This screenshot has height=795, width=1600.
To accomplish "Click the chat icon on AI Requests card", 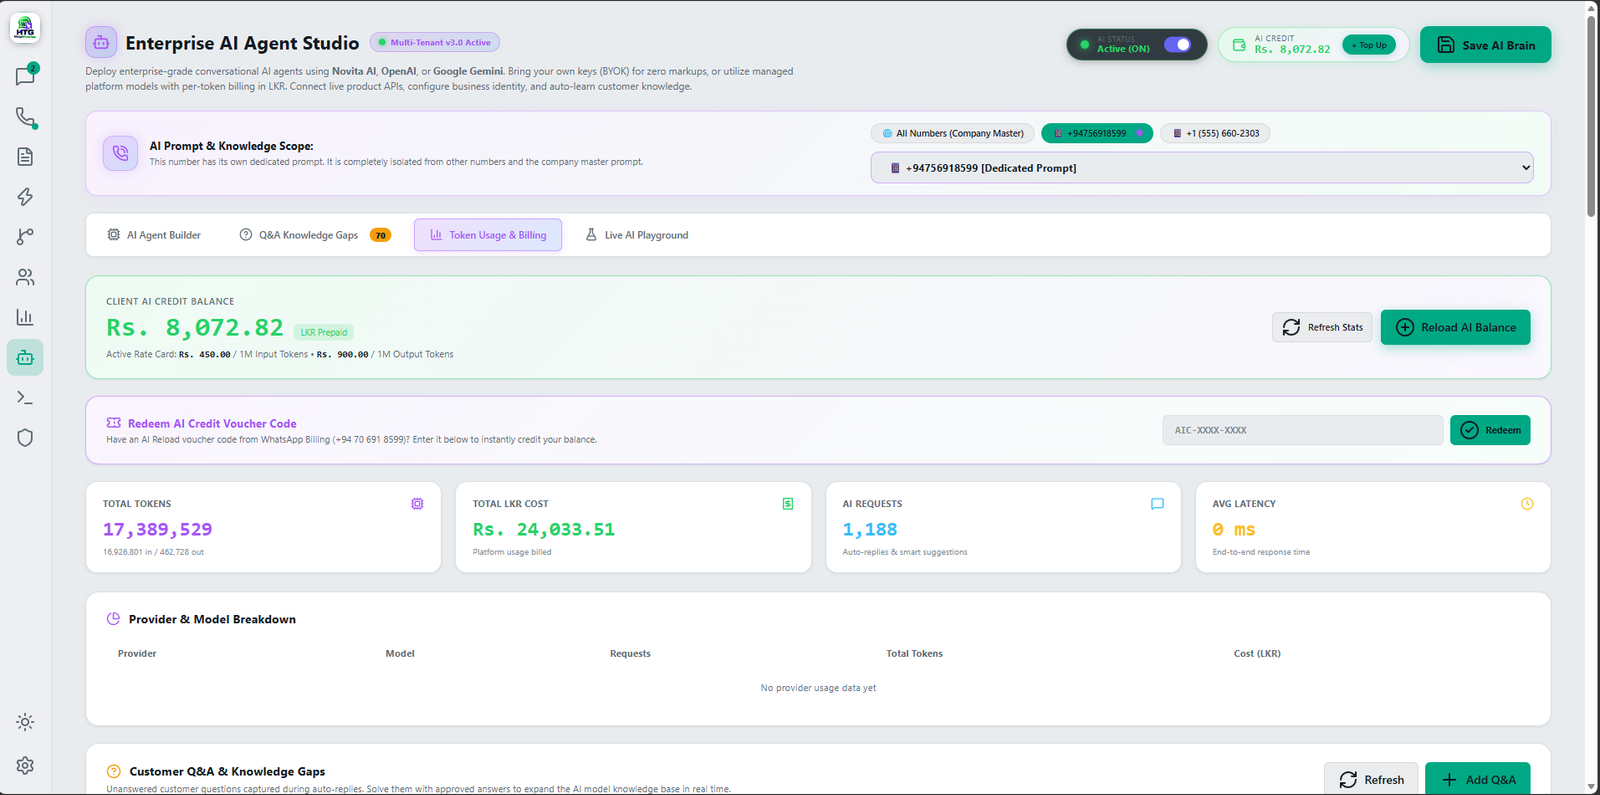I will point(1157,504).
